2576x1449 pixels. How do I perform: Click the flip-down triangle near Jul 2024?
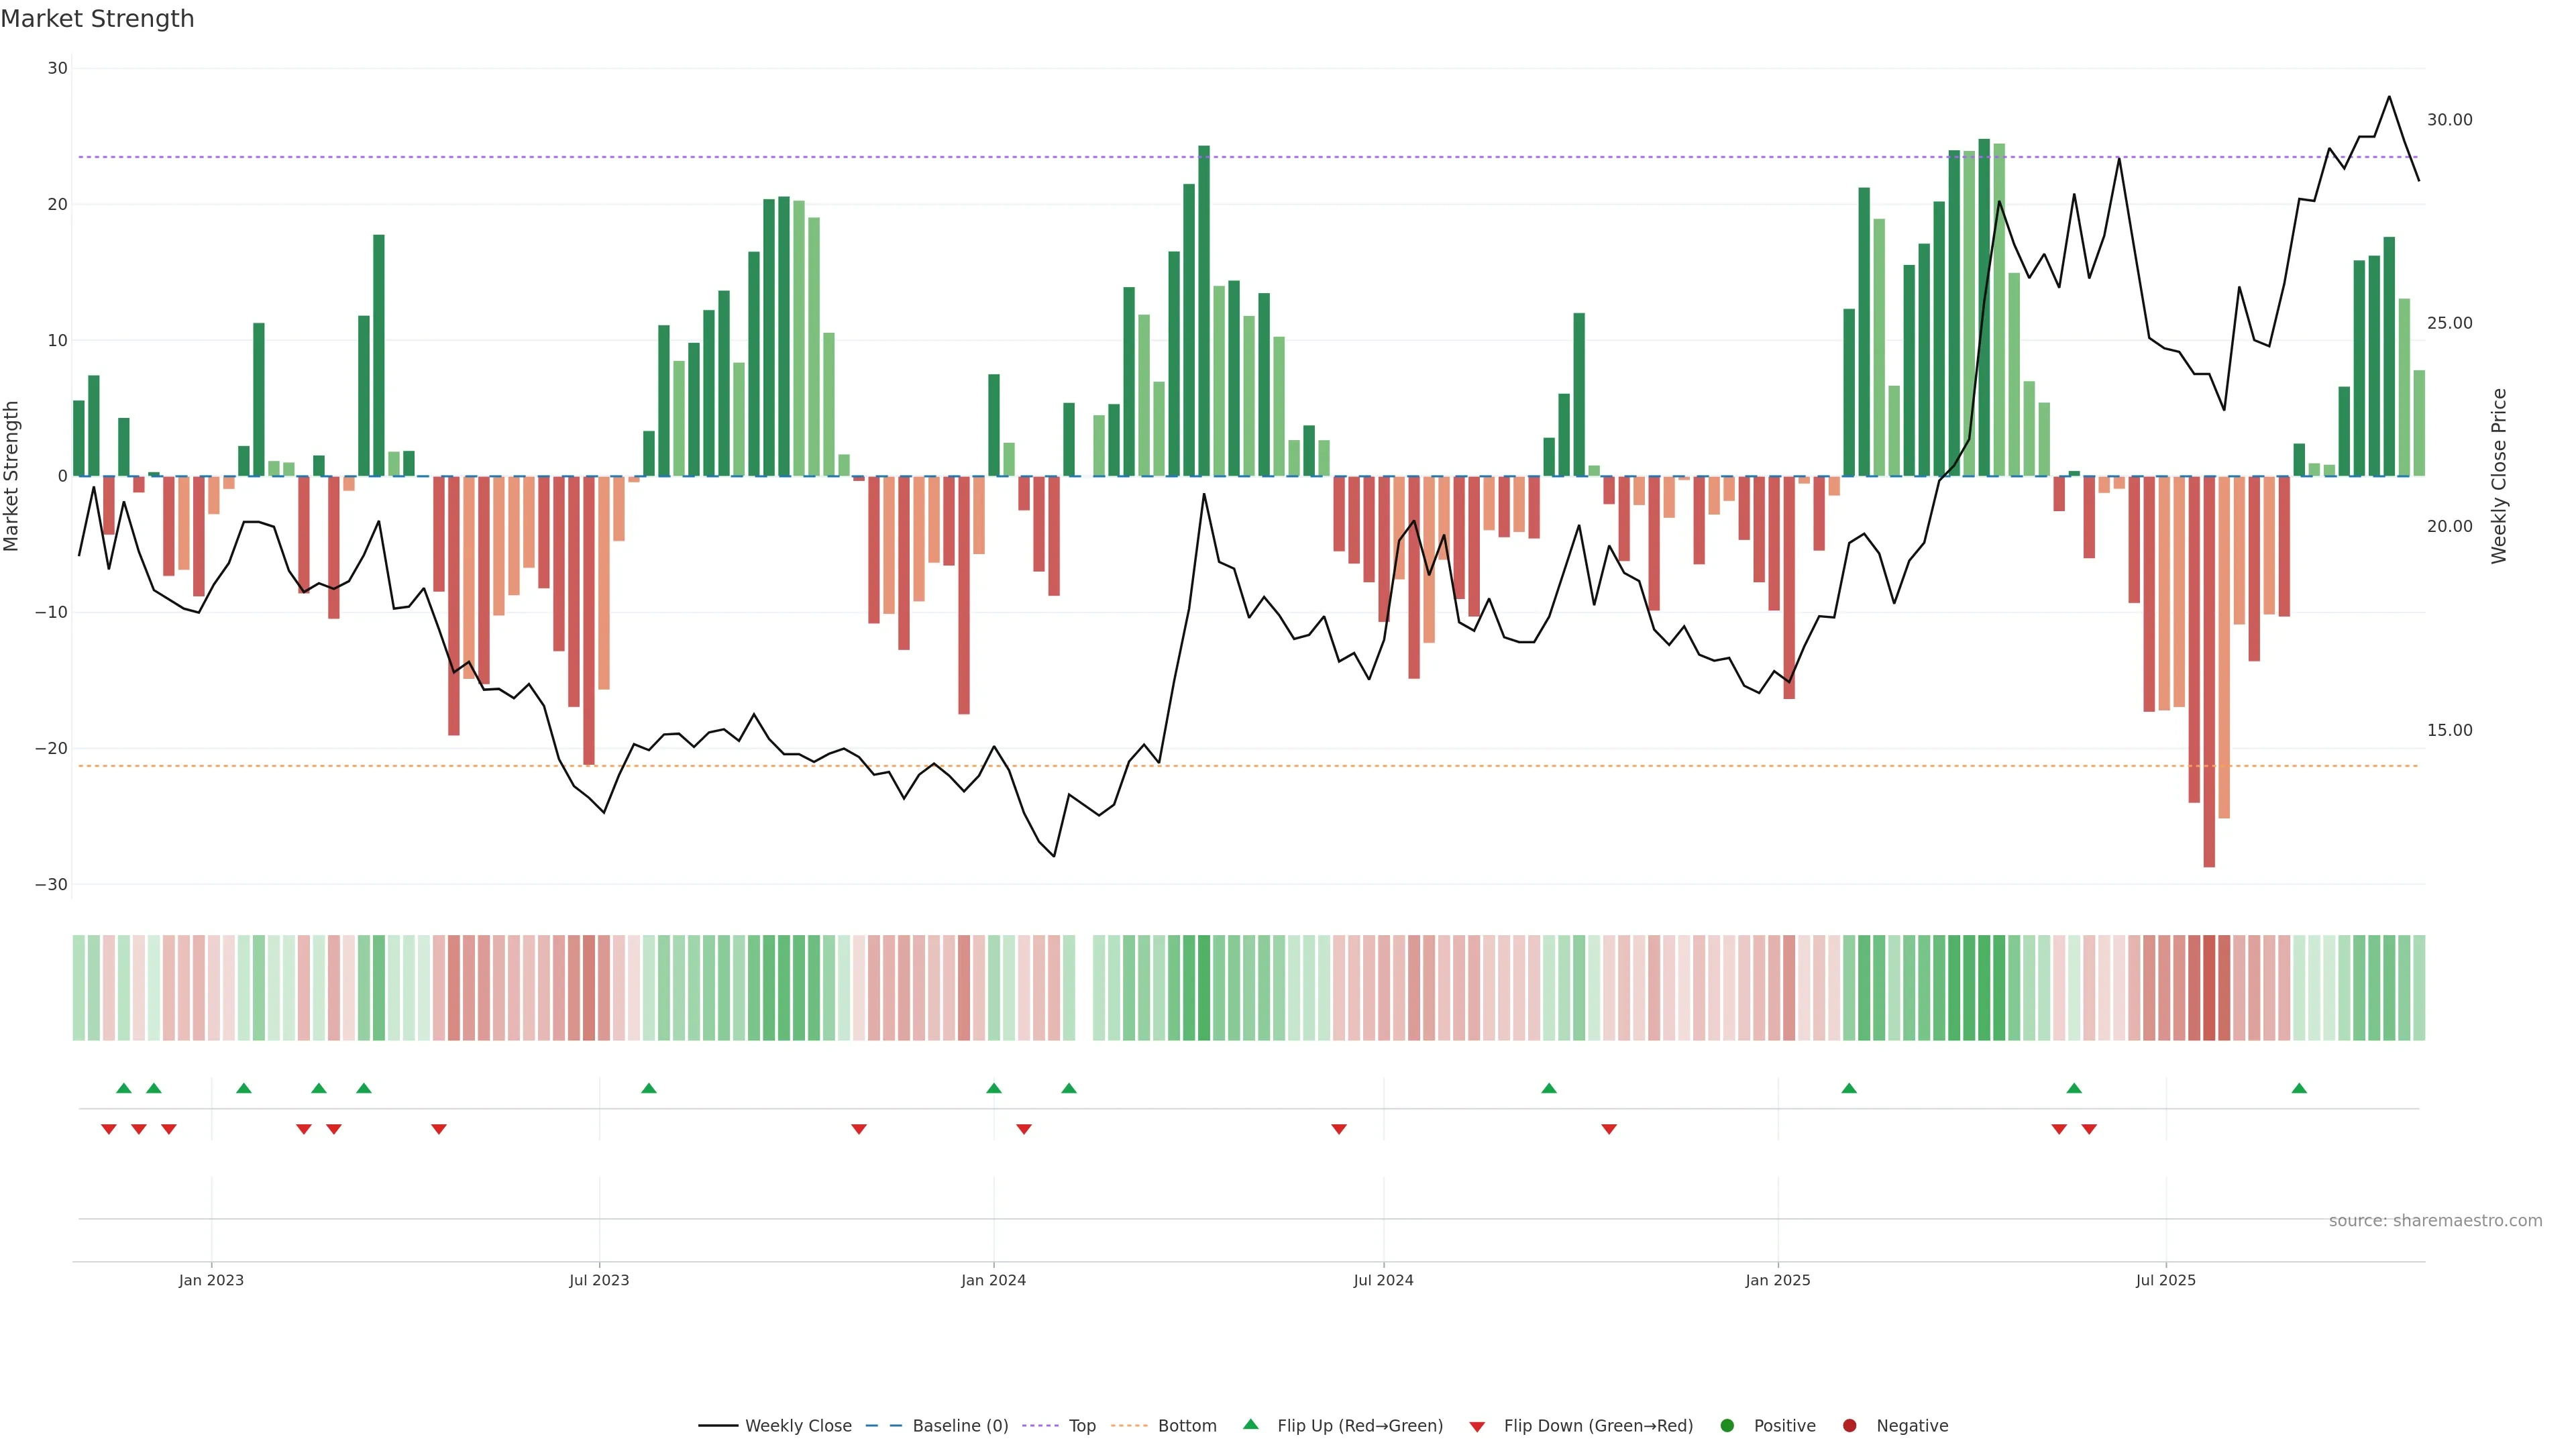(x=1339, y=1129)
